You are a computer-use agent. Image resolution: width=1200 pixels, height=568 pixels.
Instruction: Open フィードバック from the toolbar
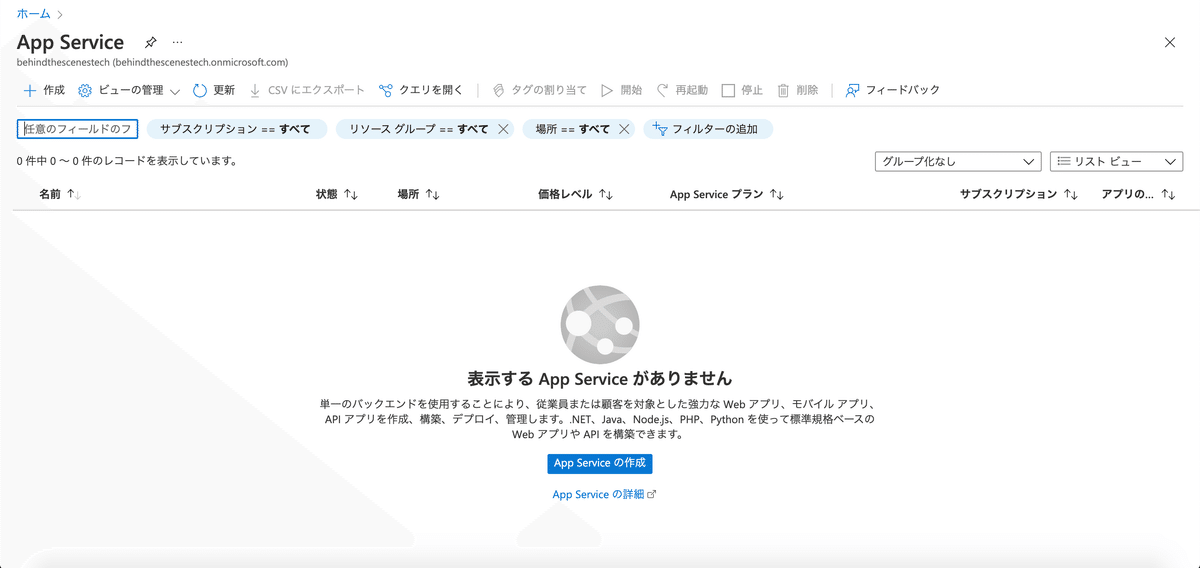[x=893, y=90]
